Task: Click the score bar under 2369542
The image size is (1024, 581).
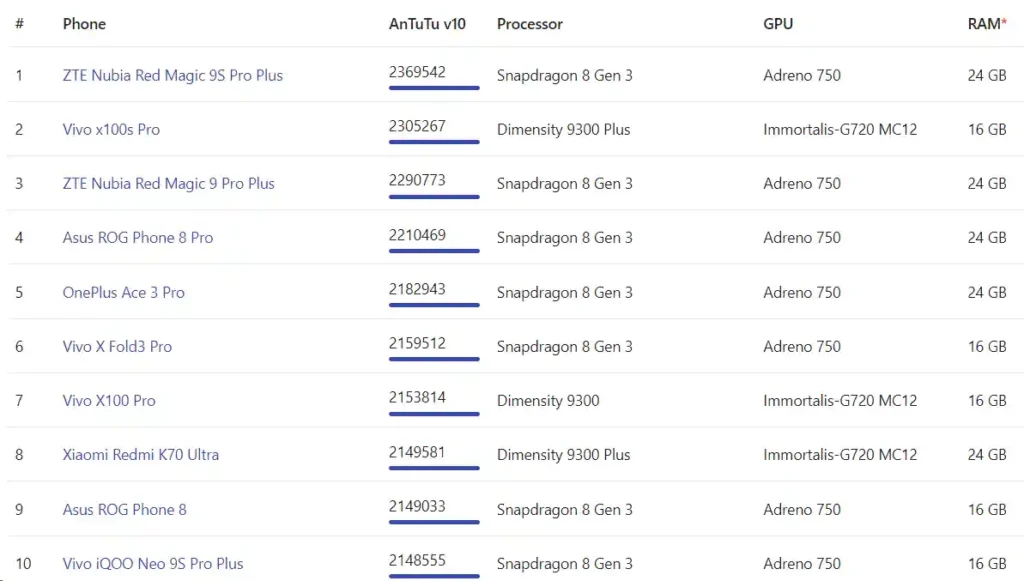Action: click(x=434, y=88)
